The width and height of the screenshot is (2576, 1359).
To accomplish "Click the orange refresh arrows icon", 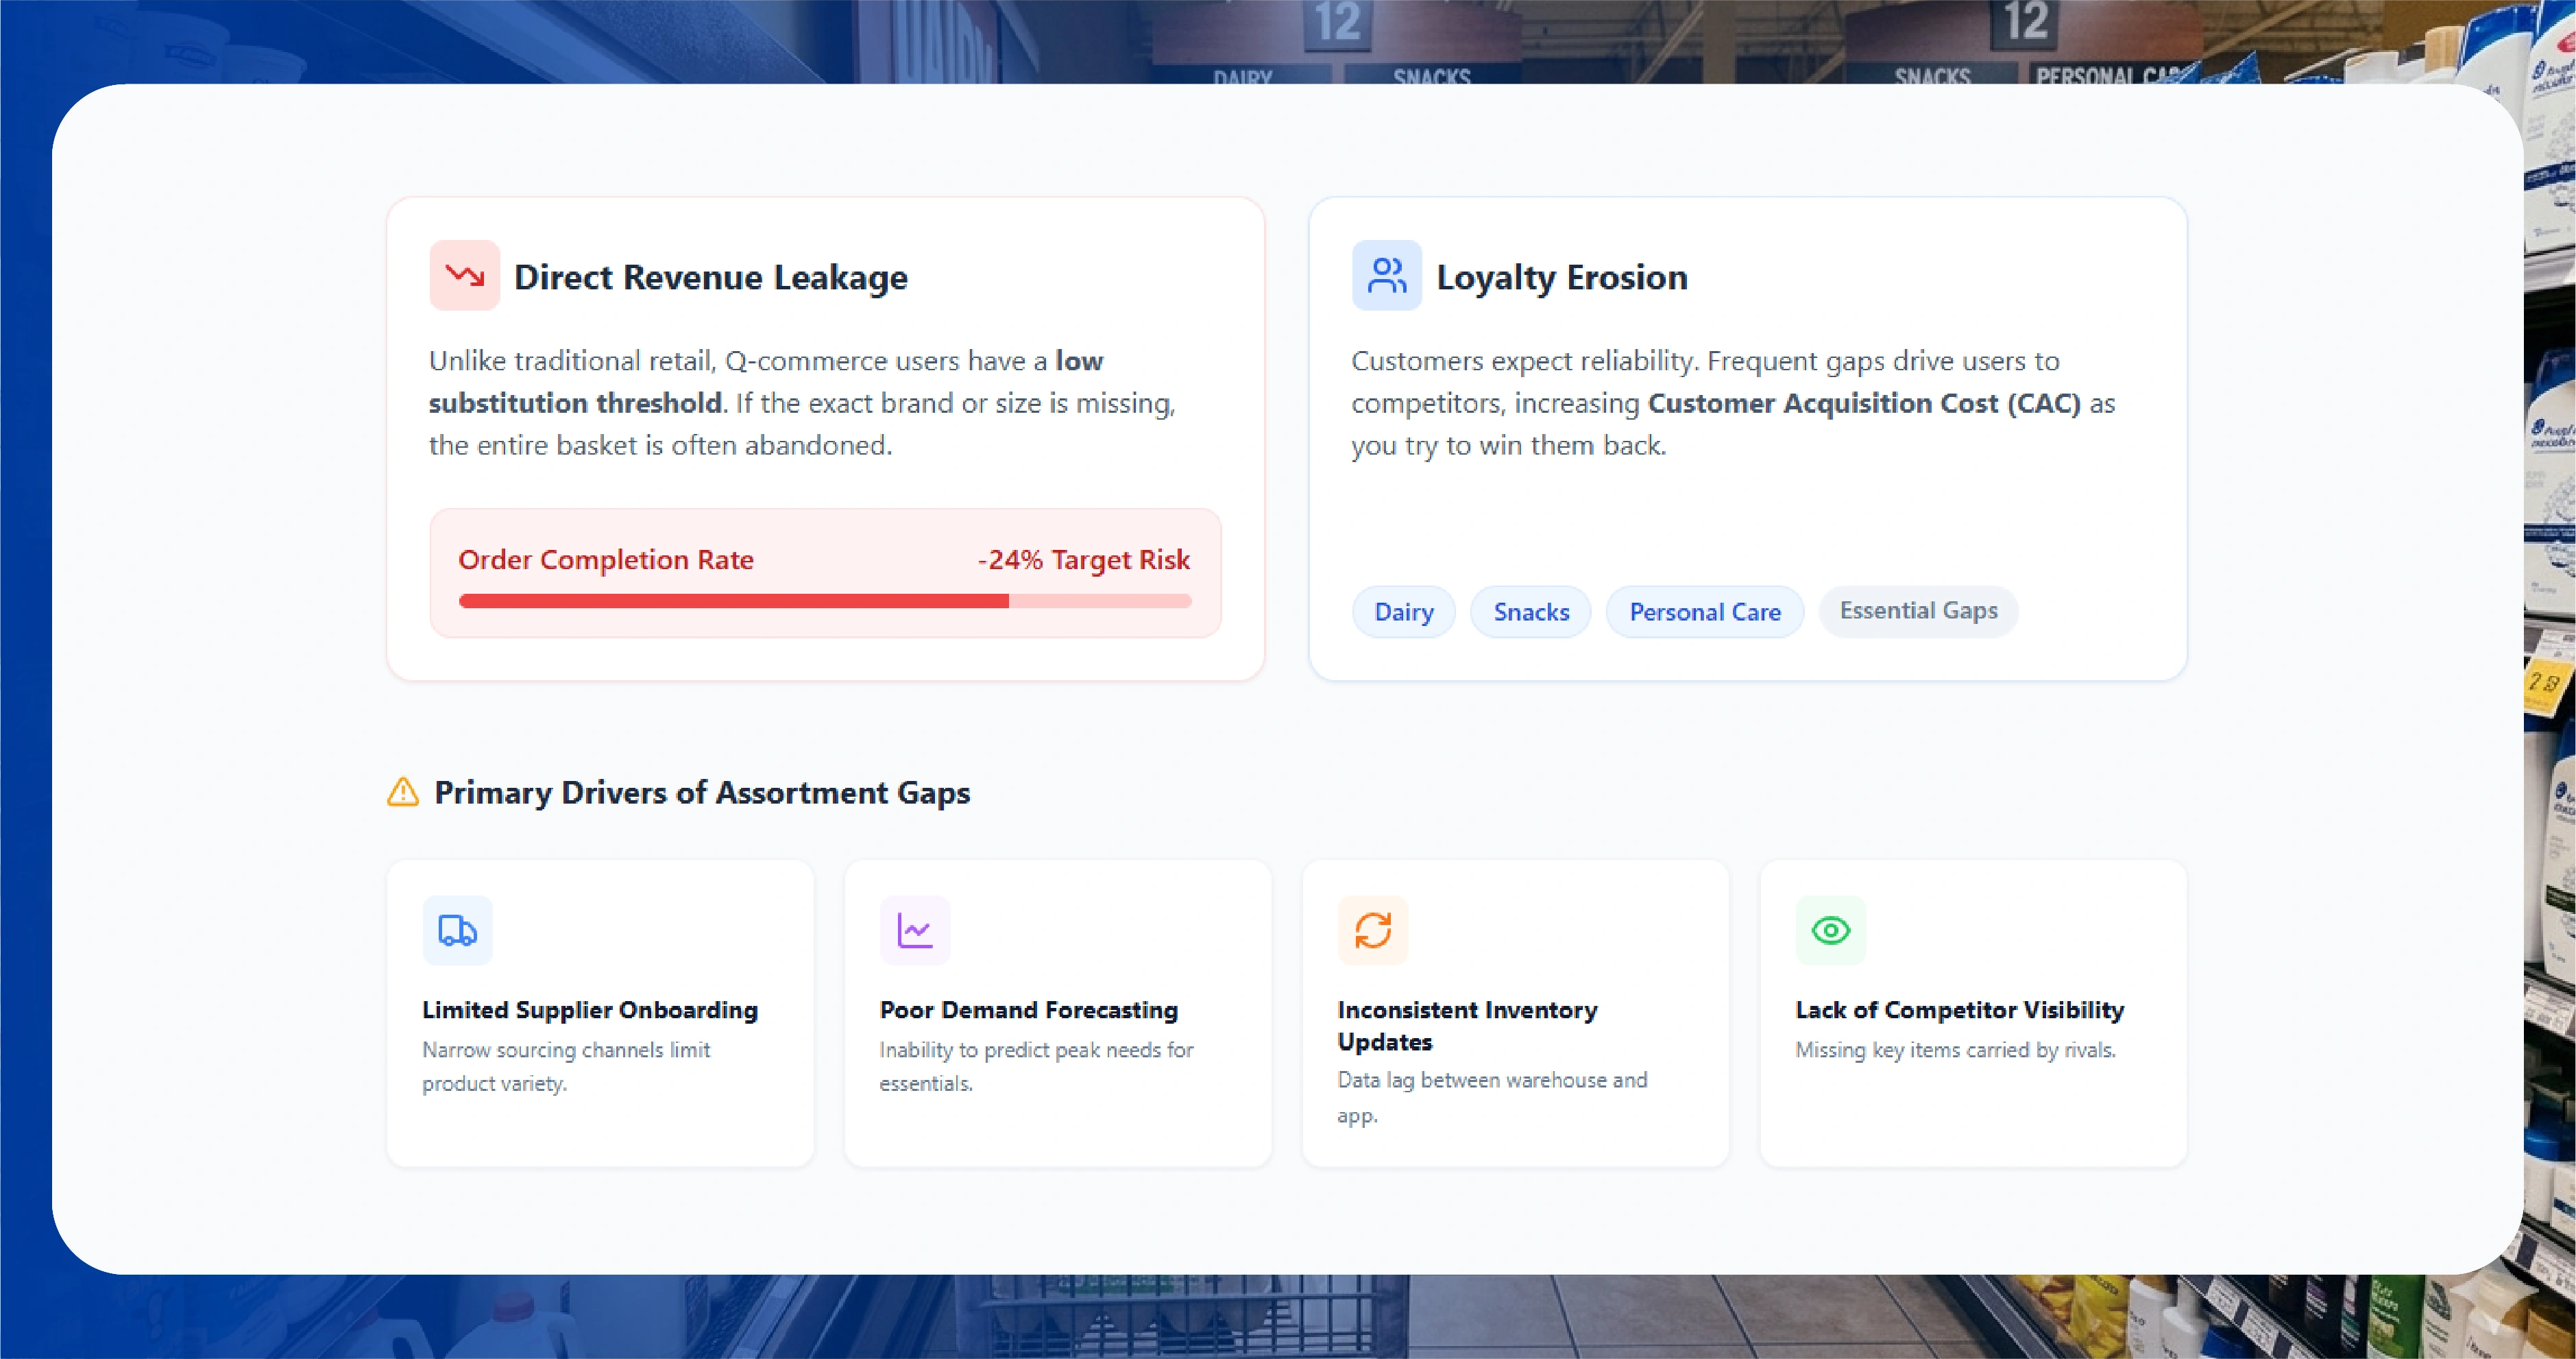I will point(1372,930).
